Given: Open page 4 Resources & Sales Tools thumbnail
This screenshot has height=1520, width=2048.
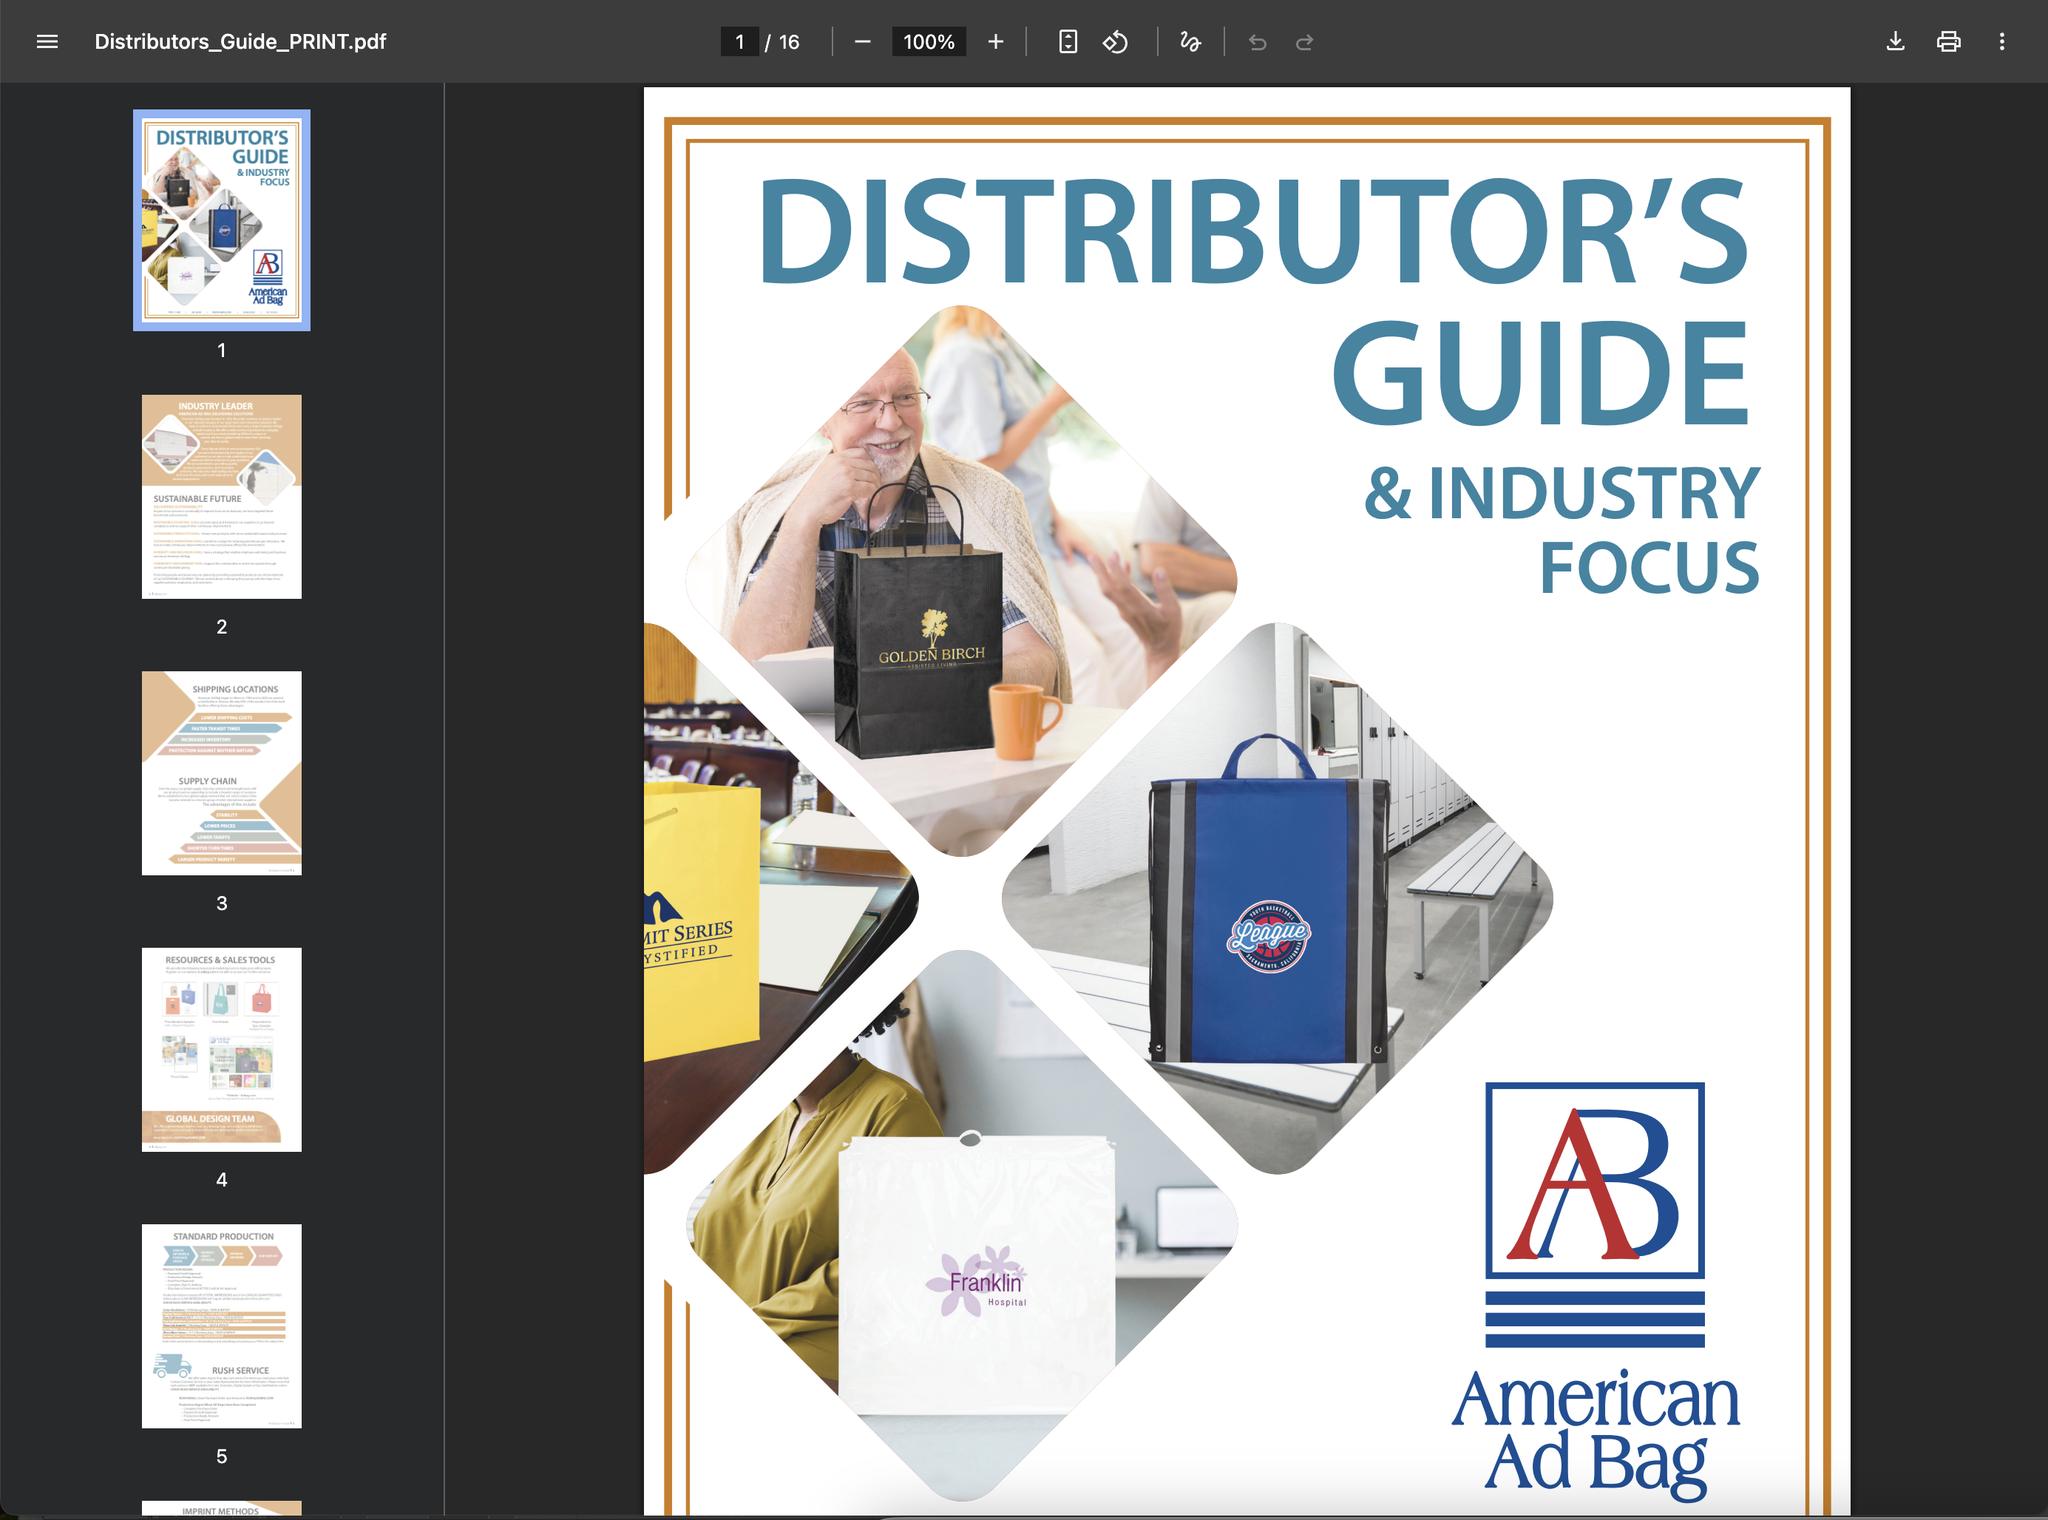Looking at the screenshot, I should click(222, 1050).
